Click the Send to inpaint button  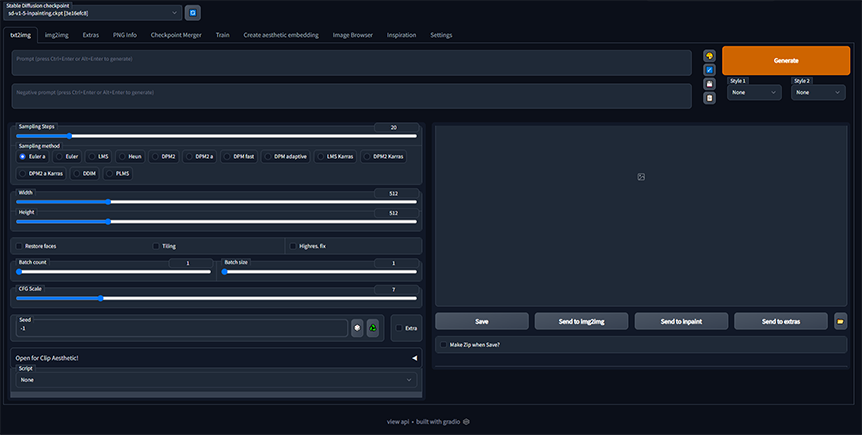[681, 321]
